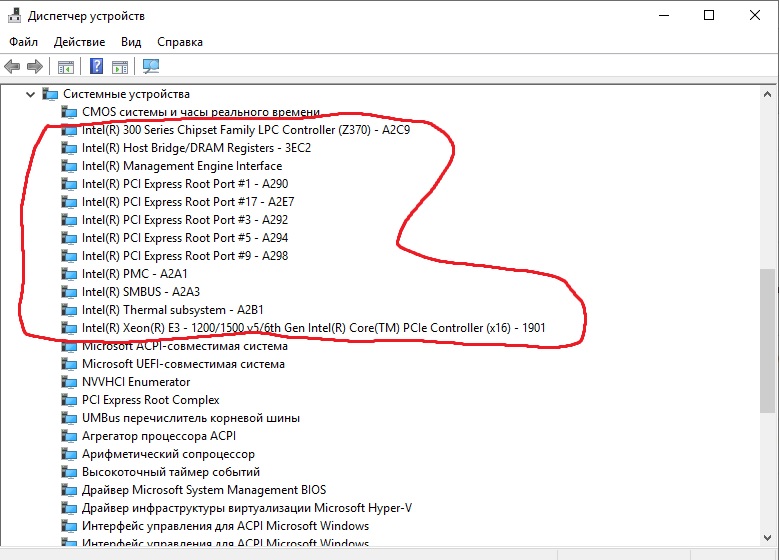Select Intel Xeon E3 PCIe Controller (x16) - 1901
780x560 pixels.
[314, 328]
